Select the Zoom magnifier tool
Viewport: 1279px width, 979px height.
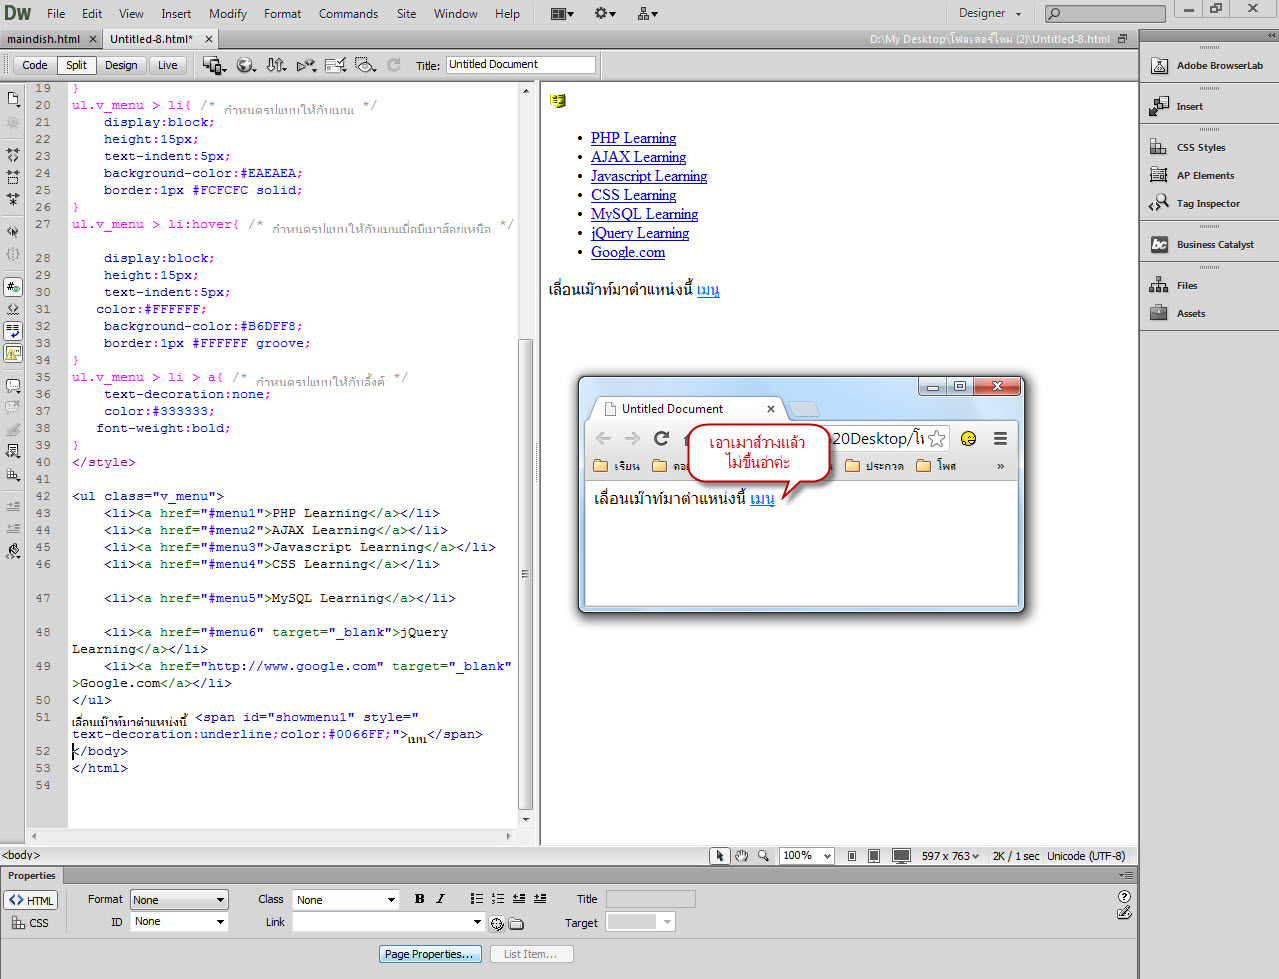(763, 856)
